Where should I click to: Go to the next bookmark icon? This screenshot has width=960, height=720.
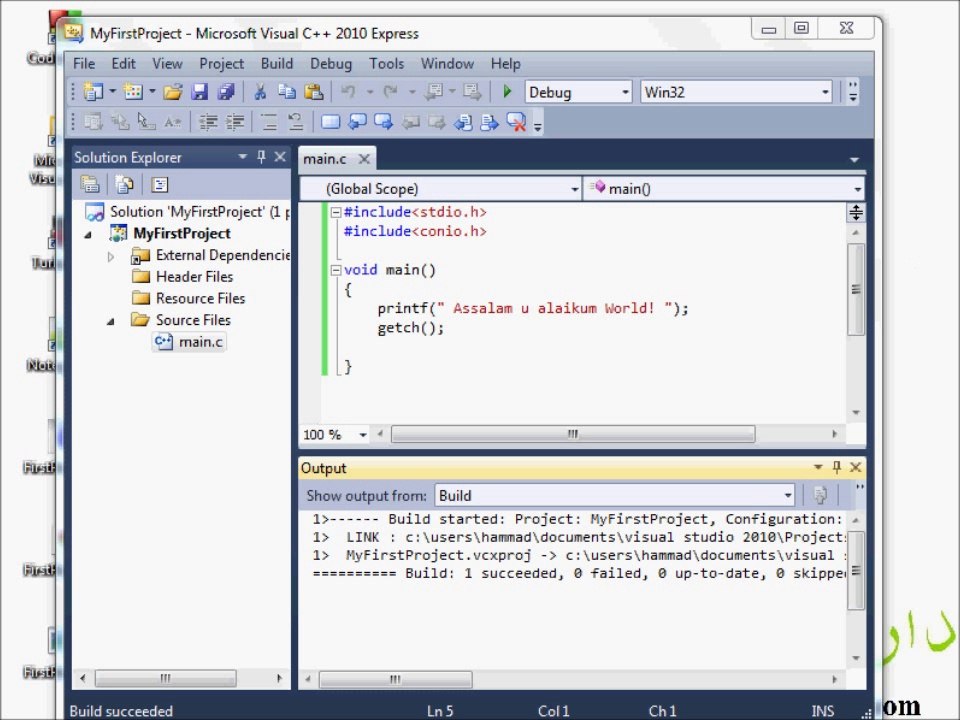click(x=383, y=122)
